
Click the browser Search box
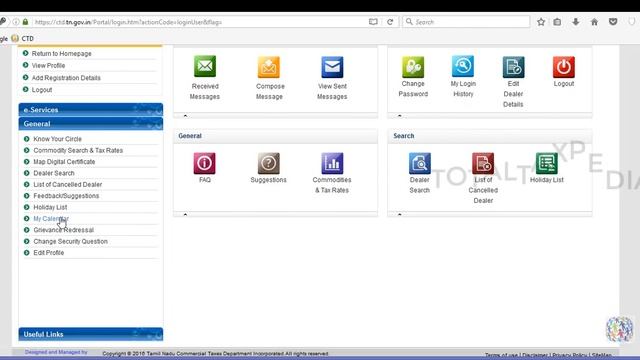coord(466,22)
